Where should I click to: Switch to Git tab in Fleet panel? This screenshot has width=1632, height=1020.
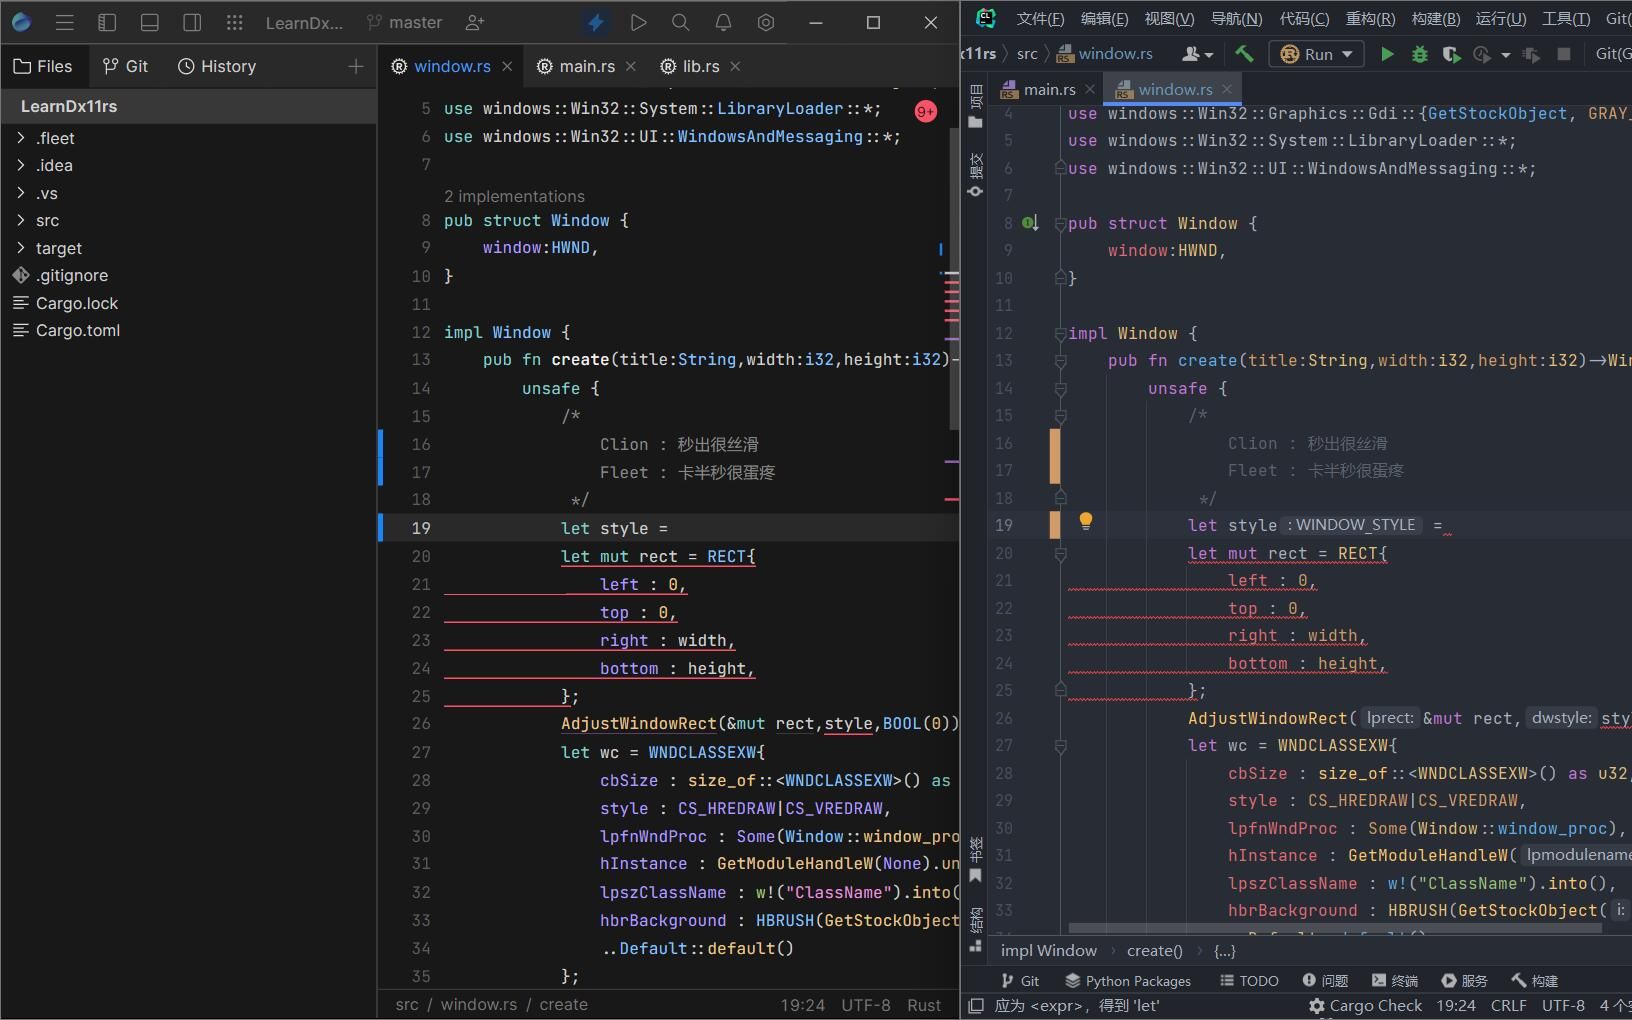pos(126,66)
